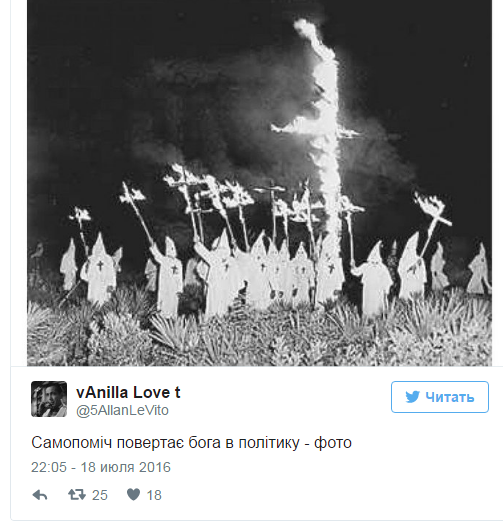This screenshot has height=525, width=503.
Task: Follow the account via the Читать button
Action: click(440, 397)
